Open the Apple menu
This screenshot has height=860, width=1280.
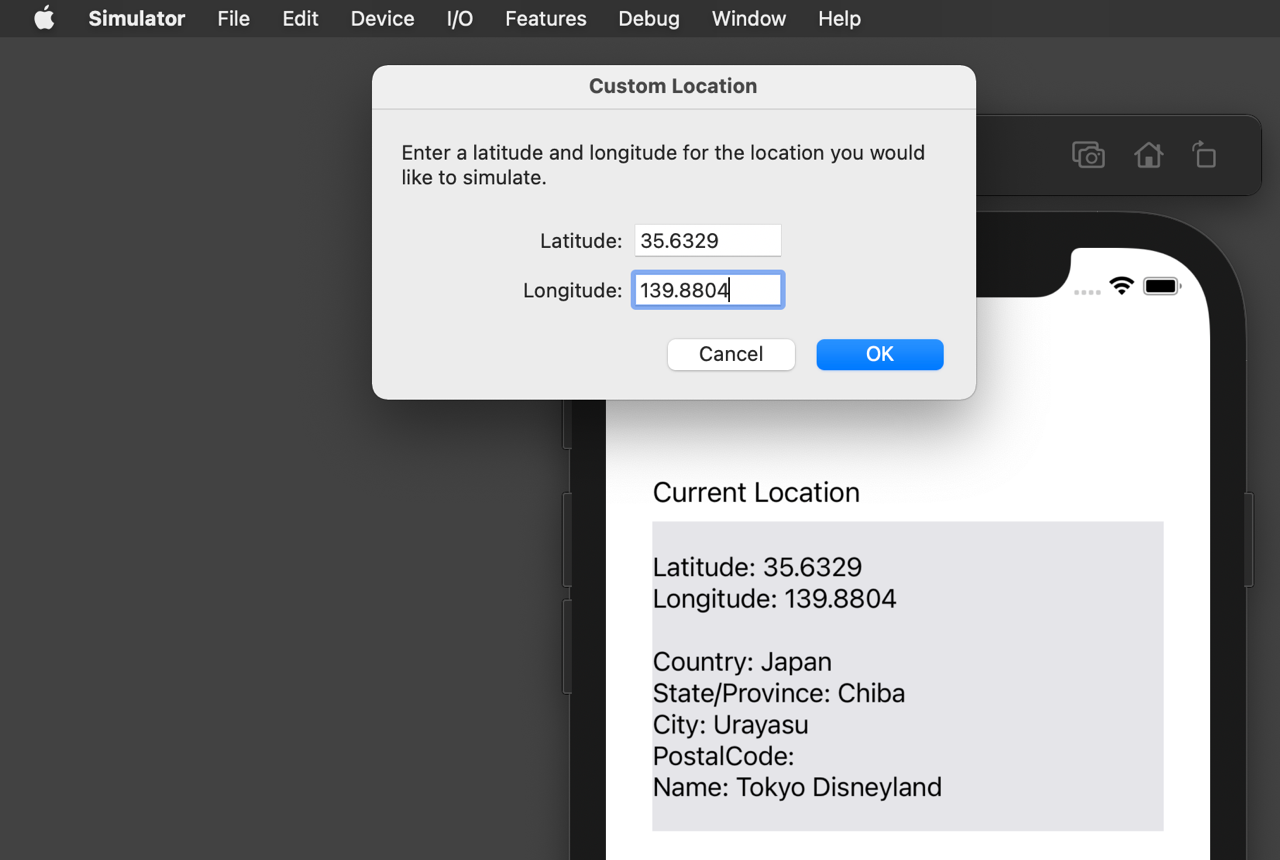(44, 18)
